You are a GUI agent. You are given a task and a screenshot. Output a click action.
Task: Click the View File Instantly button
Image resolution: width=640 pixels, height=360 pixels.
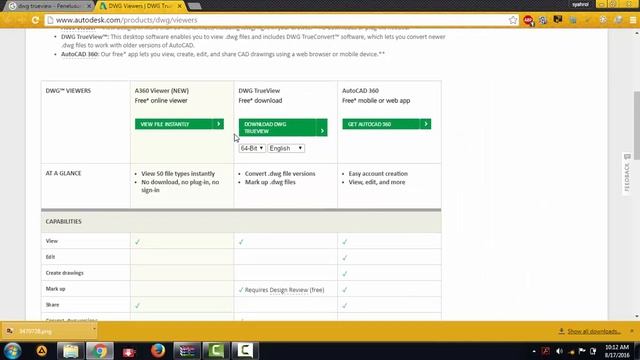pyautogui.click(x=179, y=124)
